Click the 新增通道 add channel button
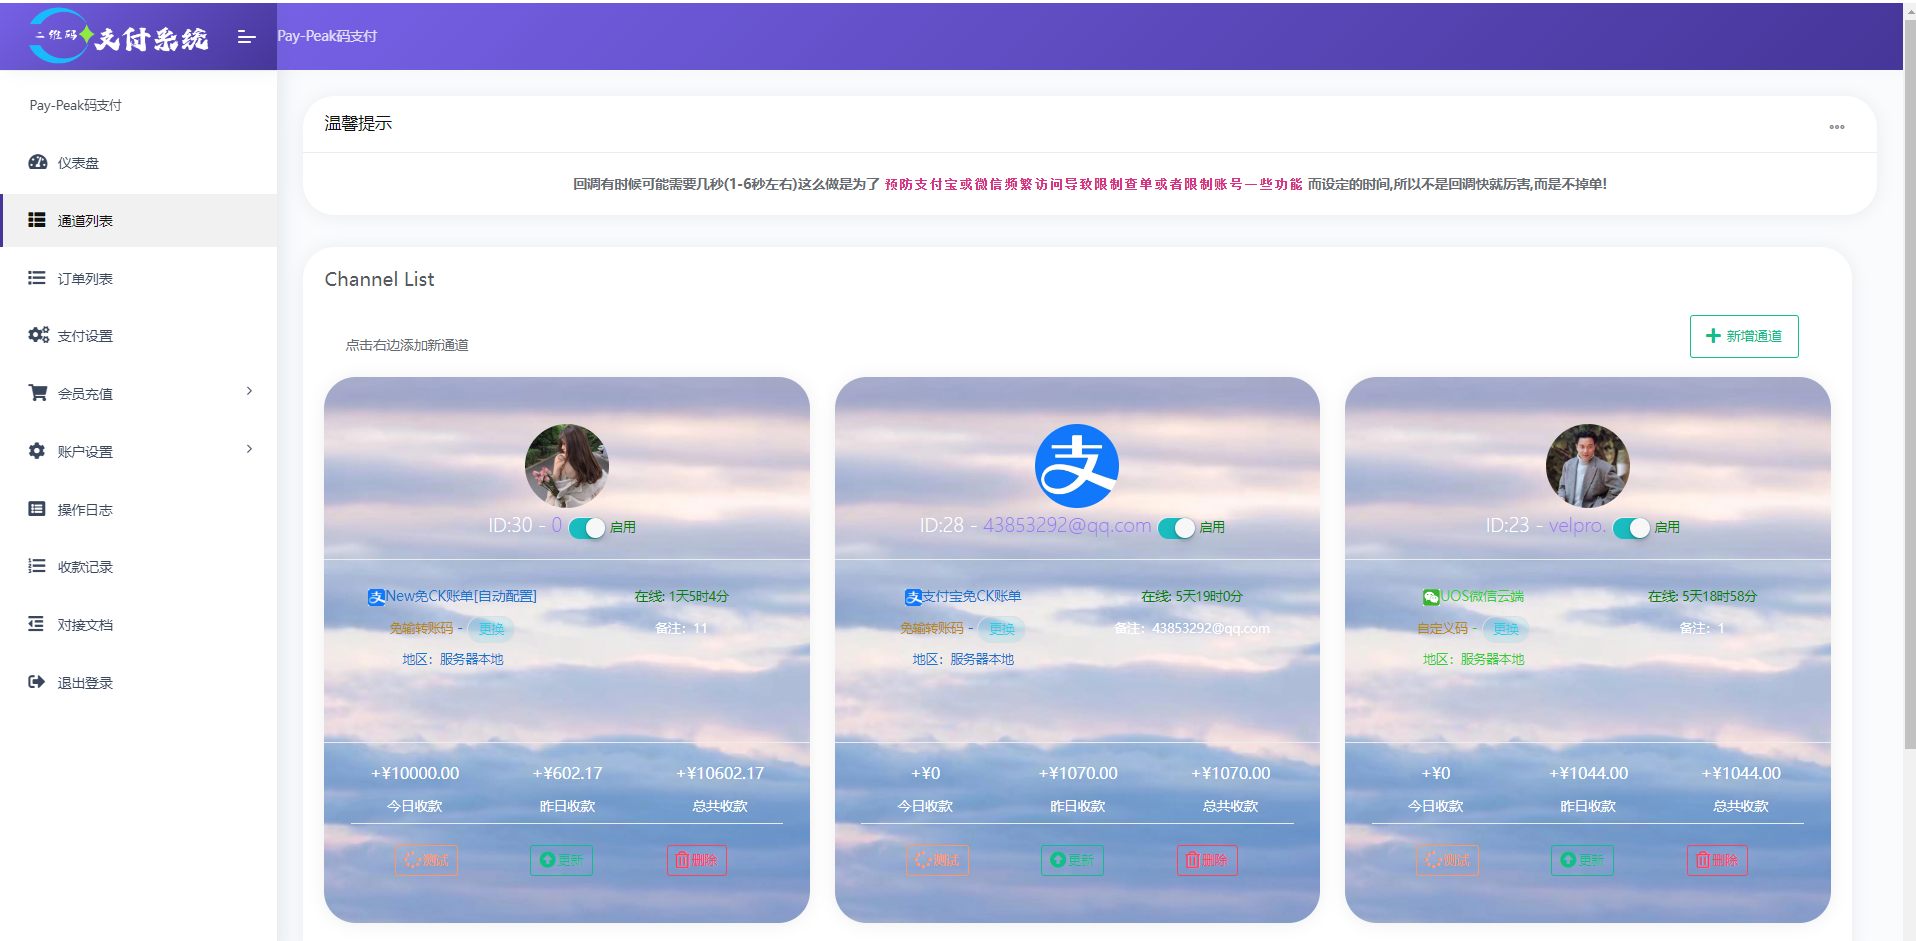1916x941 pixels. 1743,336
